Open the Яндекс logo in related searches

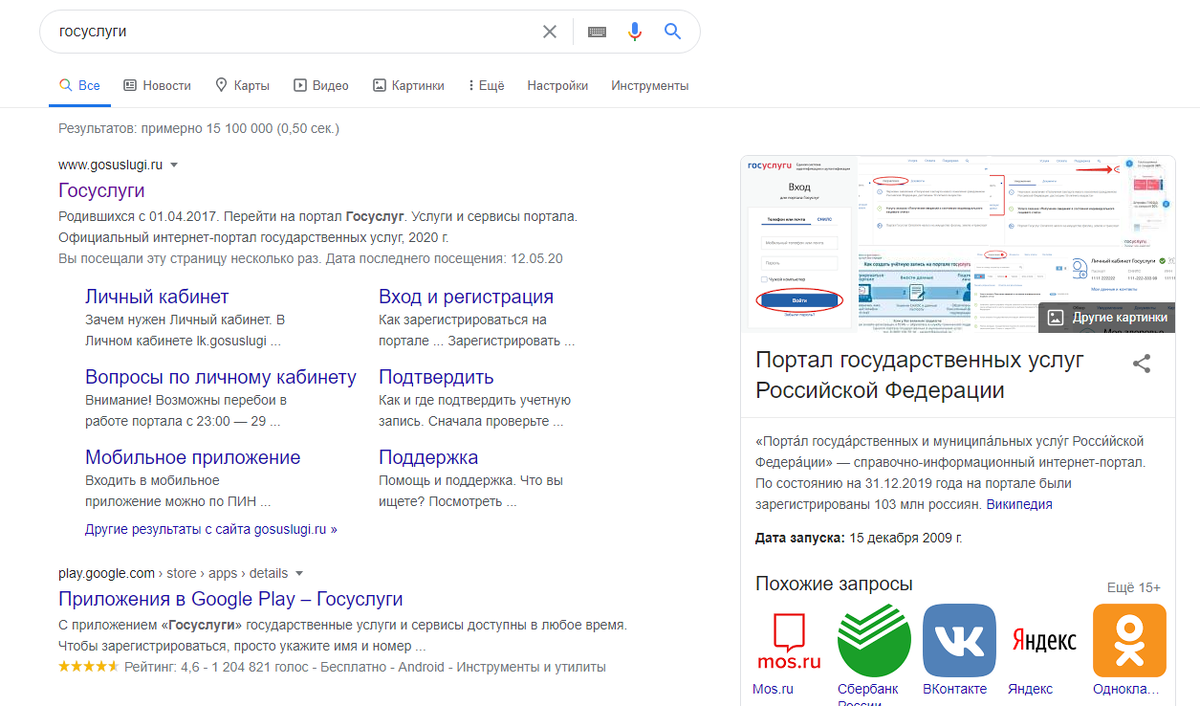[x=1044, y=640]
